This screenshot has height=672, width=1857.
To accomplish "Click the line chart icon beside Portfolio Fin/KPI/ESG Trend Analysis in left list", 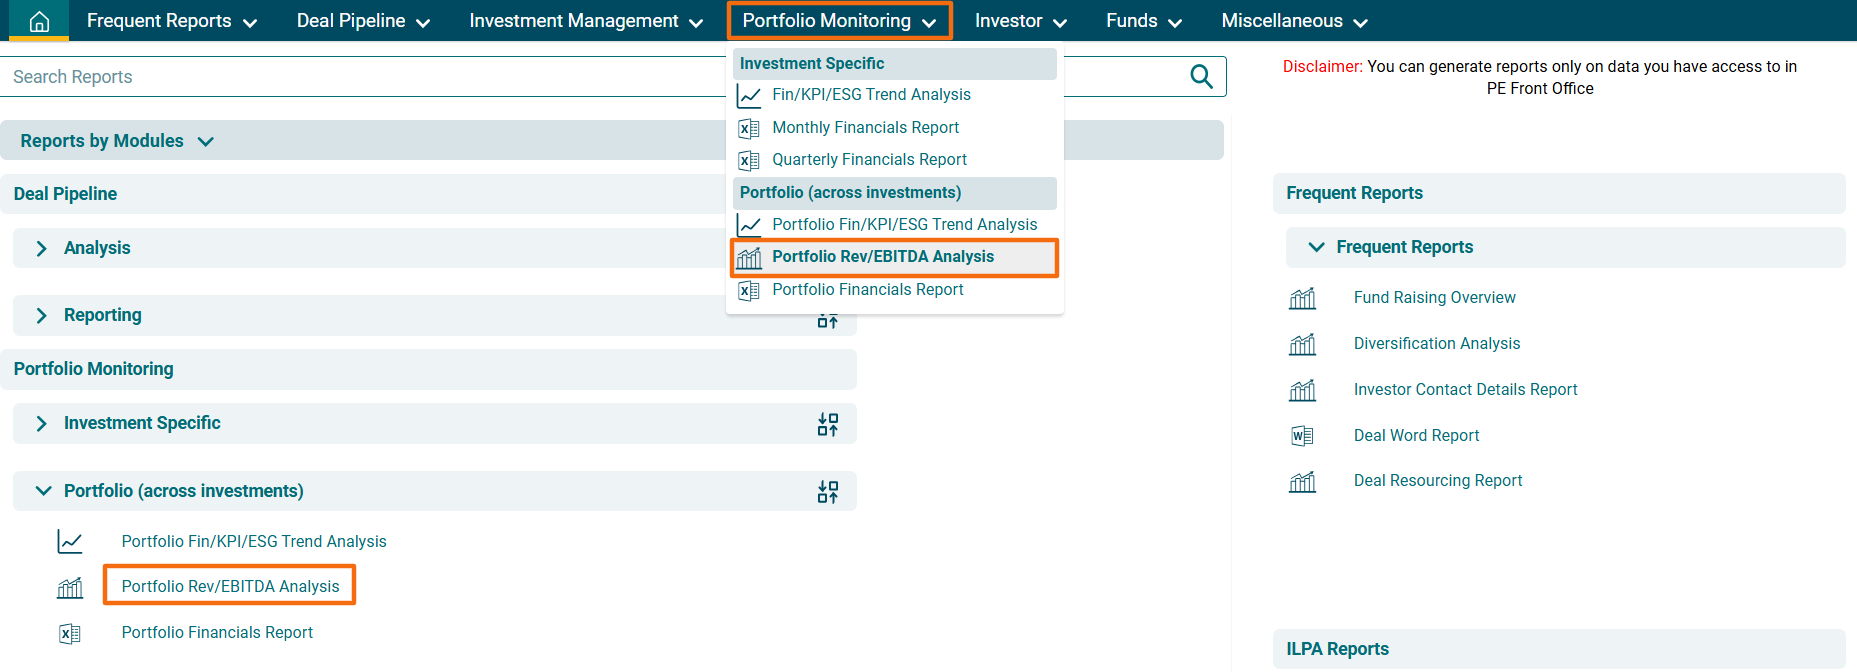I will [x=70, y=542].
